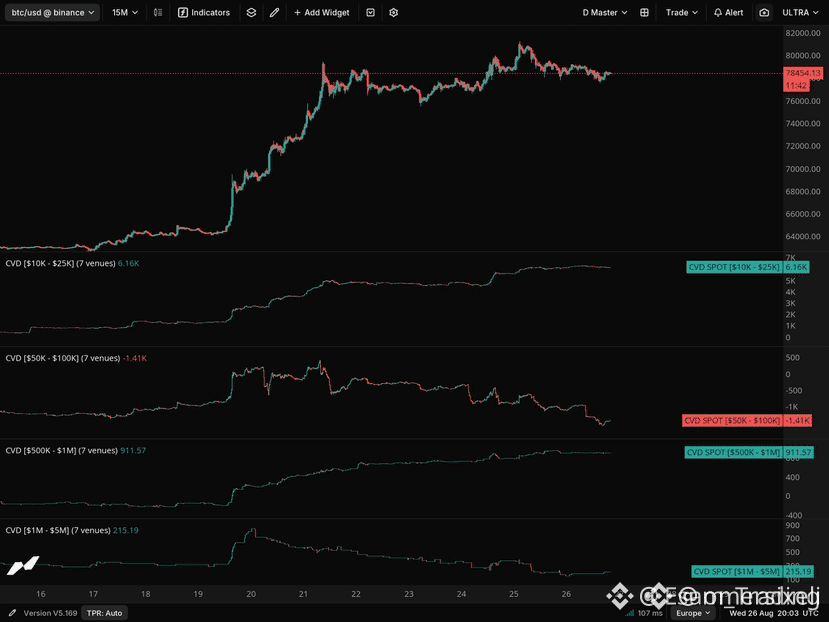Click the chart type icon beside 15M
The width and height of the screenshot is (829, 622).
tap(158, 12)
